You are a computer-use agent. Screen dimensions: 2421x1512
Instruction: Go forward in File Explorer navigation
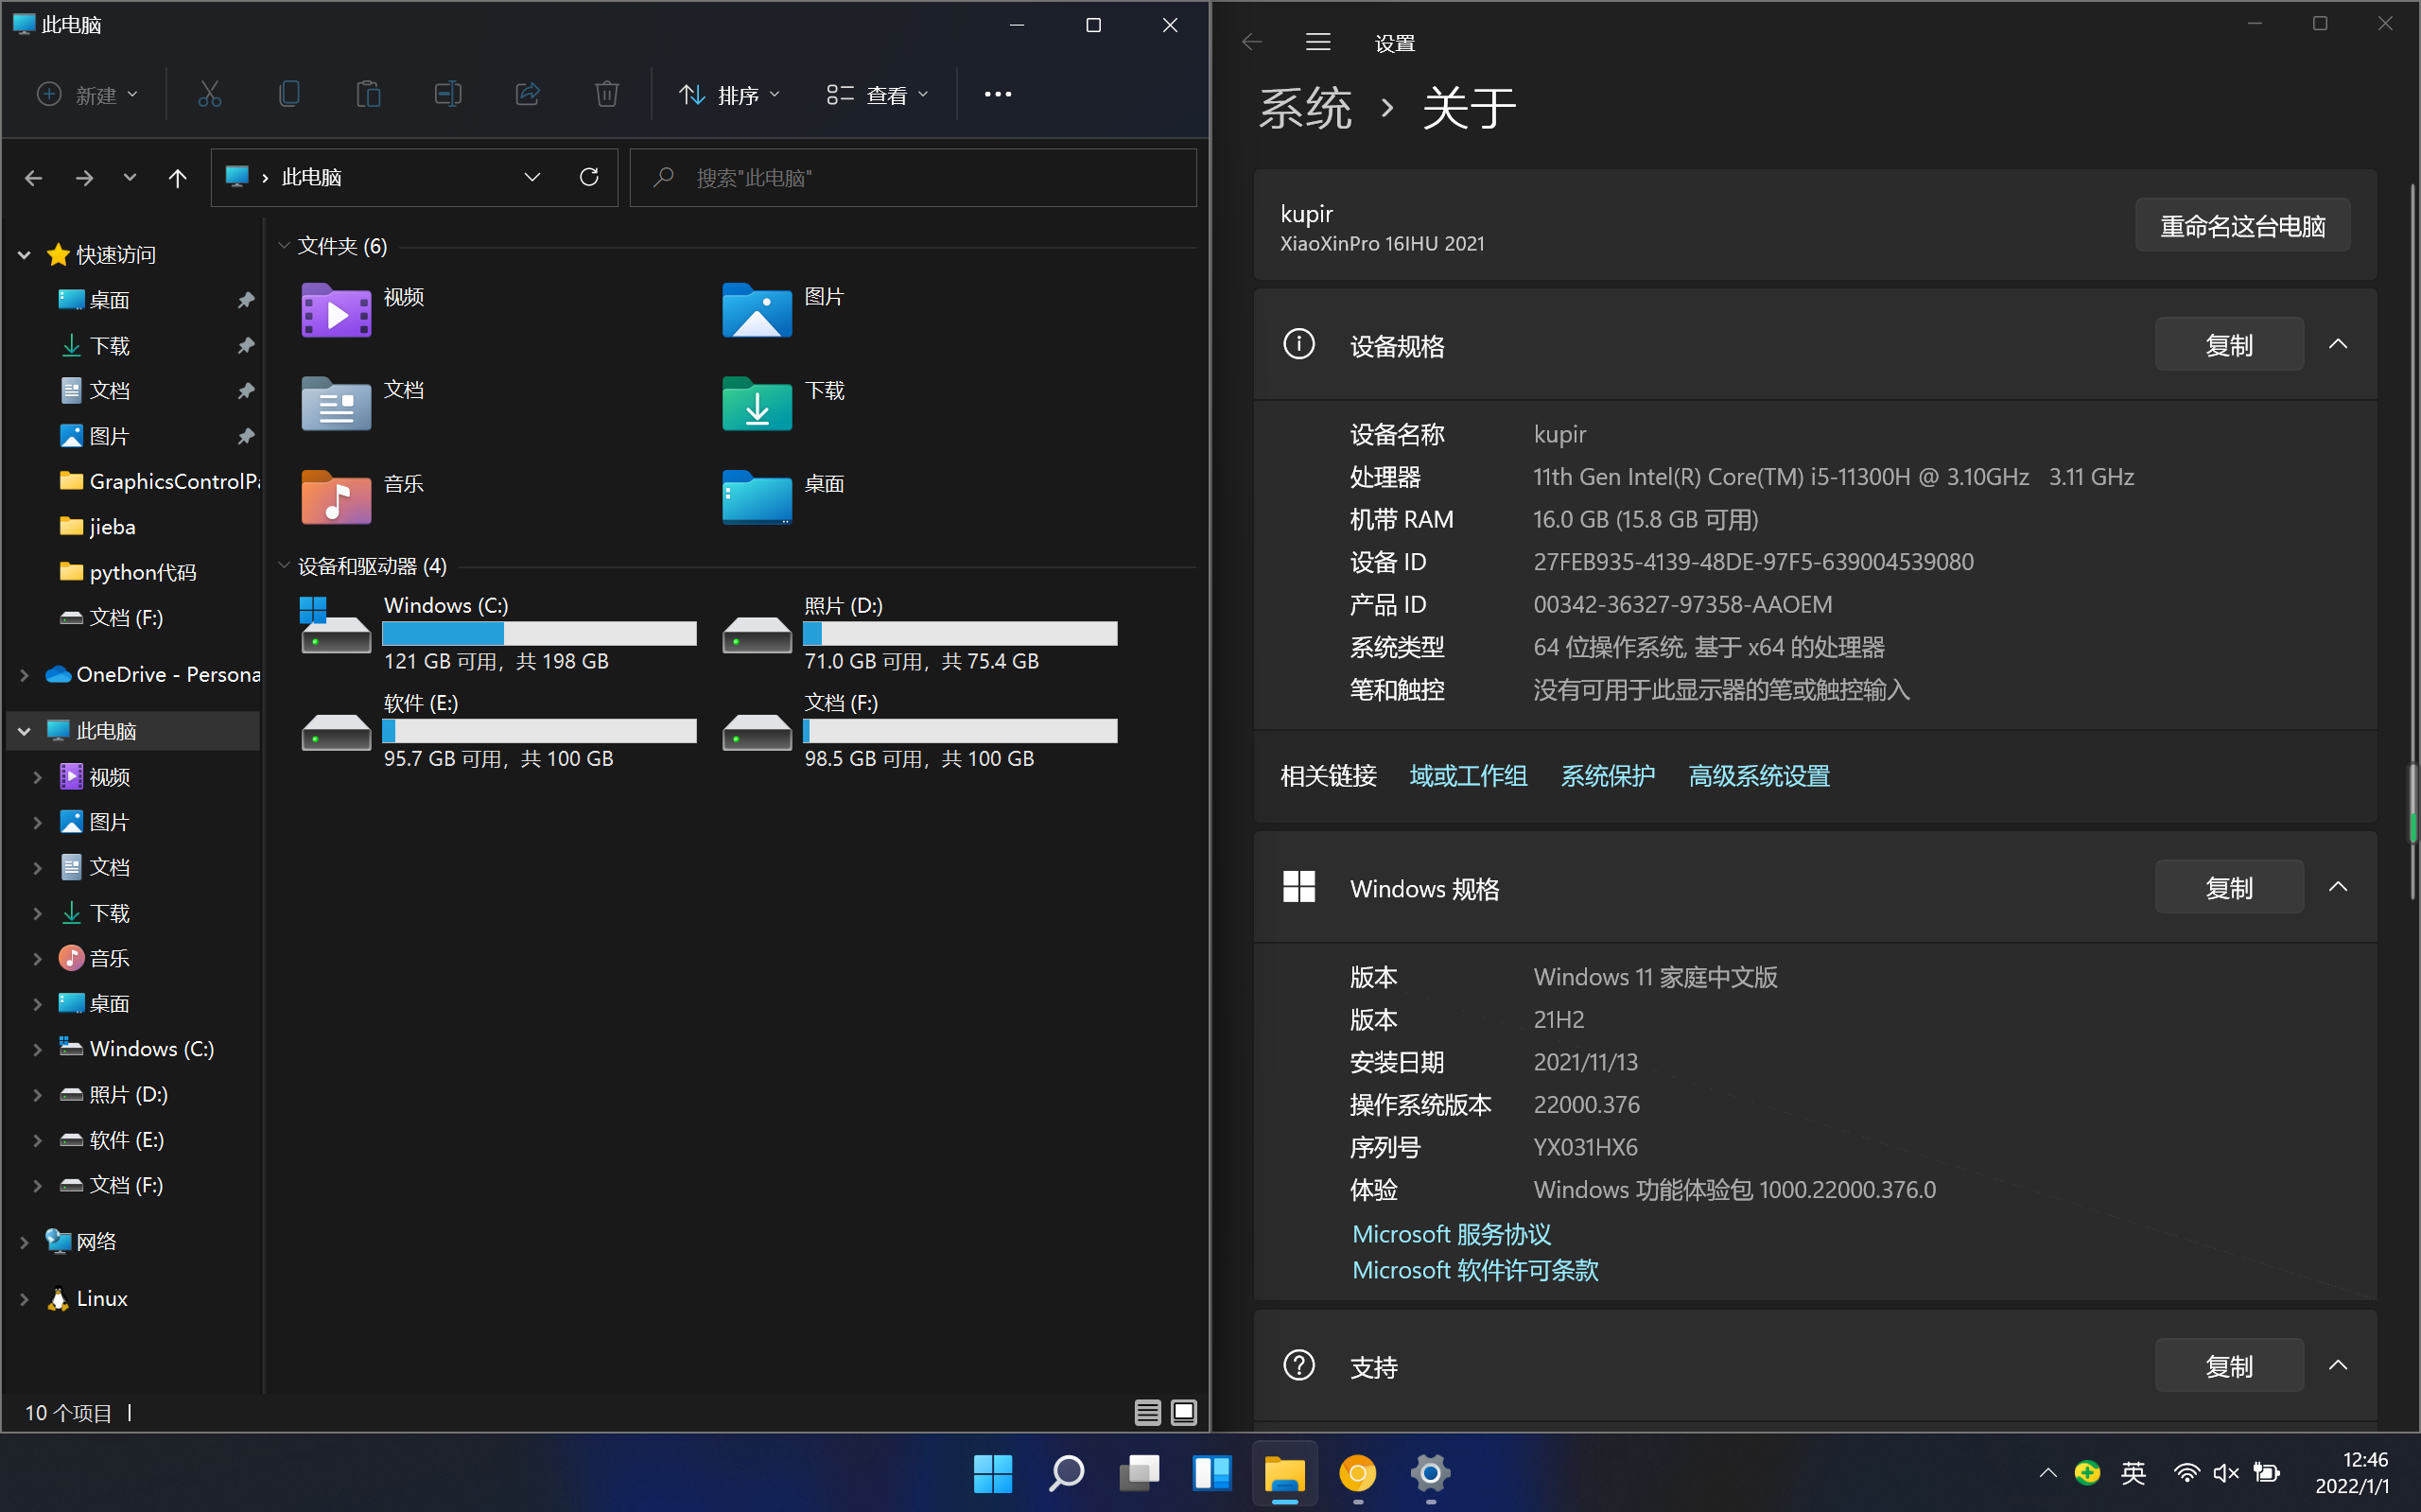85,178
